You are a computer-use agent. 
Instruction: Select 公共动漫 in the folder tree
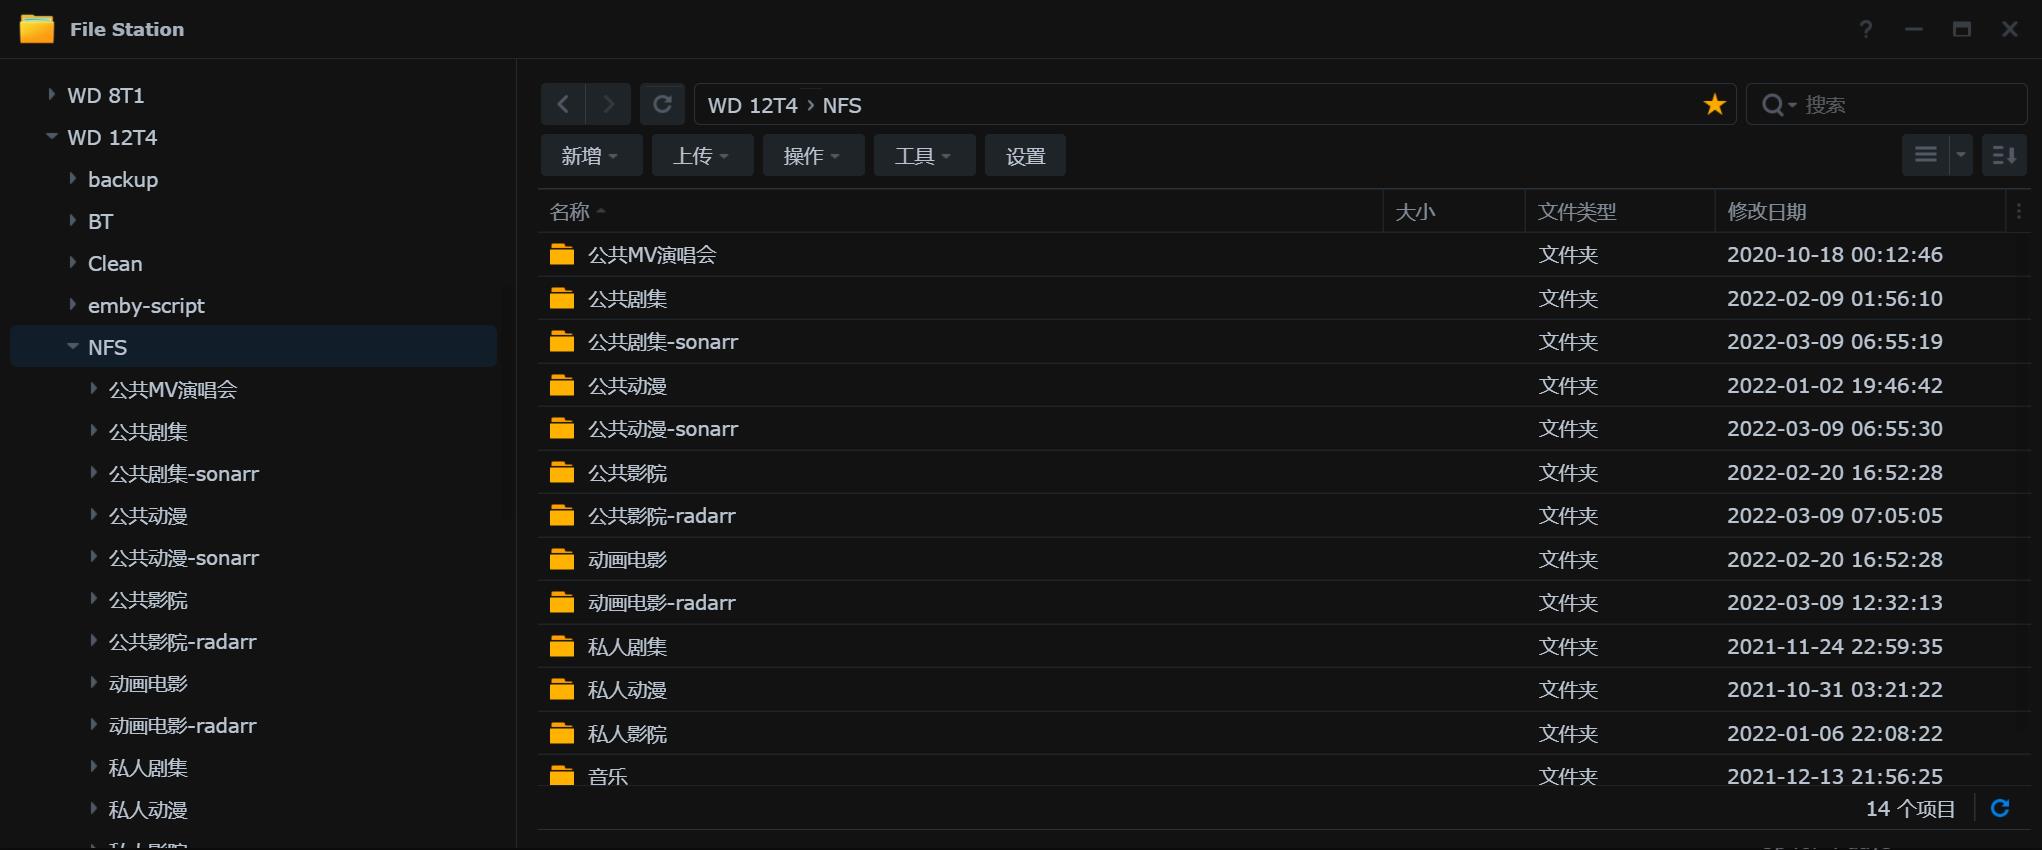click(148, 515)
